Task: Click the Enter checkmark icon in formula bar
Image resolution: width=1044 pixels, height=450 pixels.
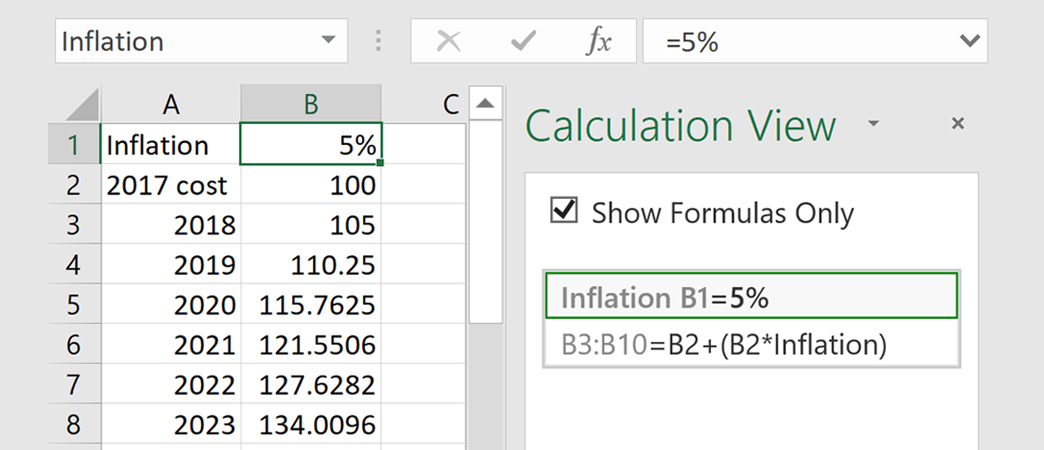Action: (523, 41)
